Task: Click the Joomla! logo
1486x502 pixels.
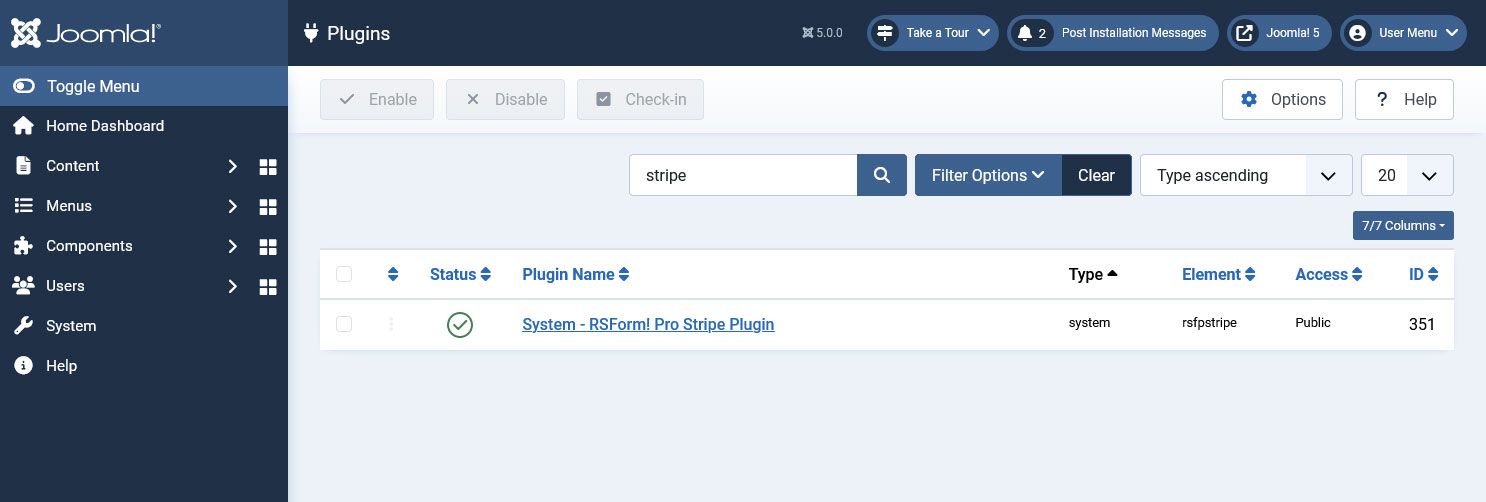Action: (x=85, y=33)
